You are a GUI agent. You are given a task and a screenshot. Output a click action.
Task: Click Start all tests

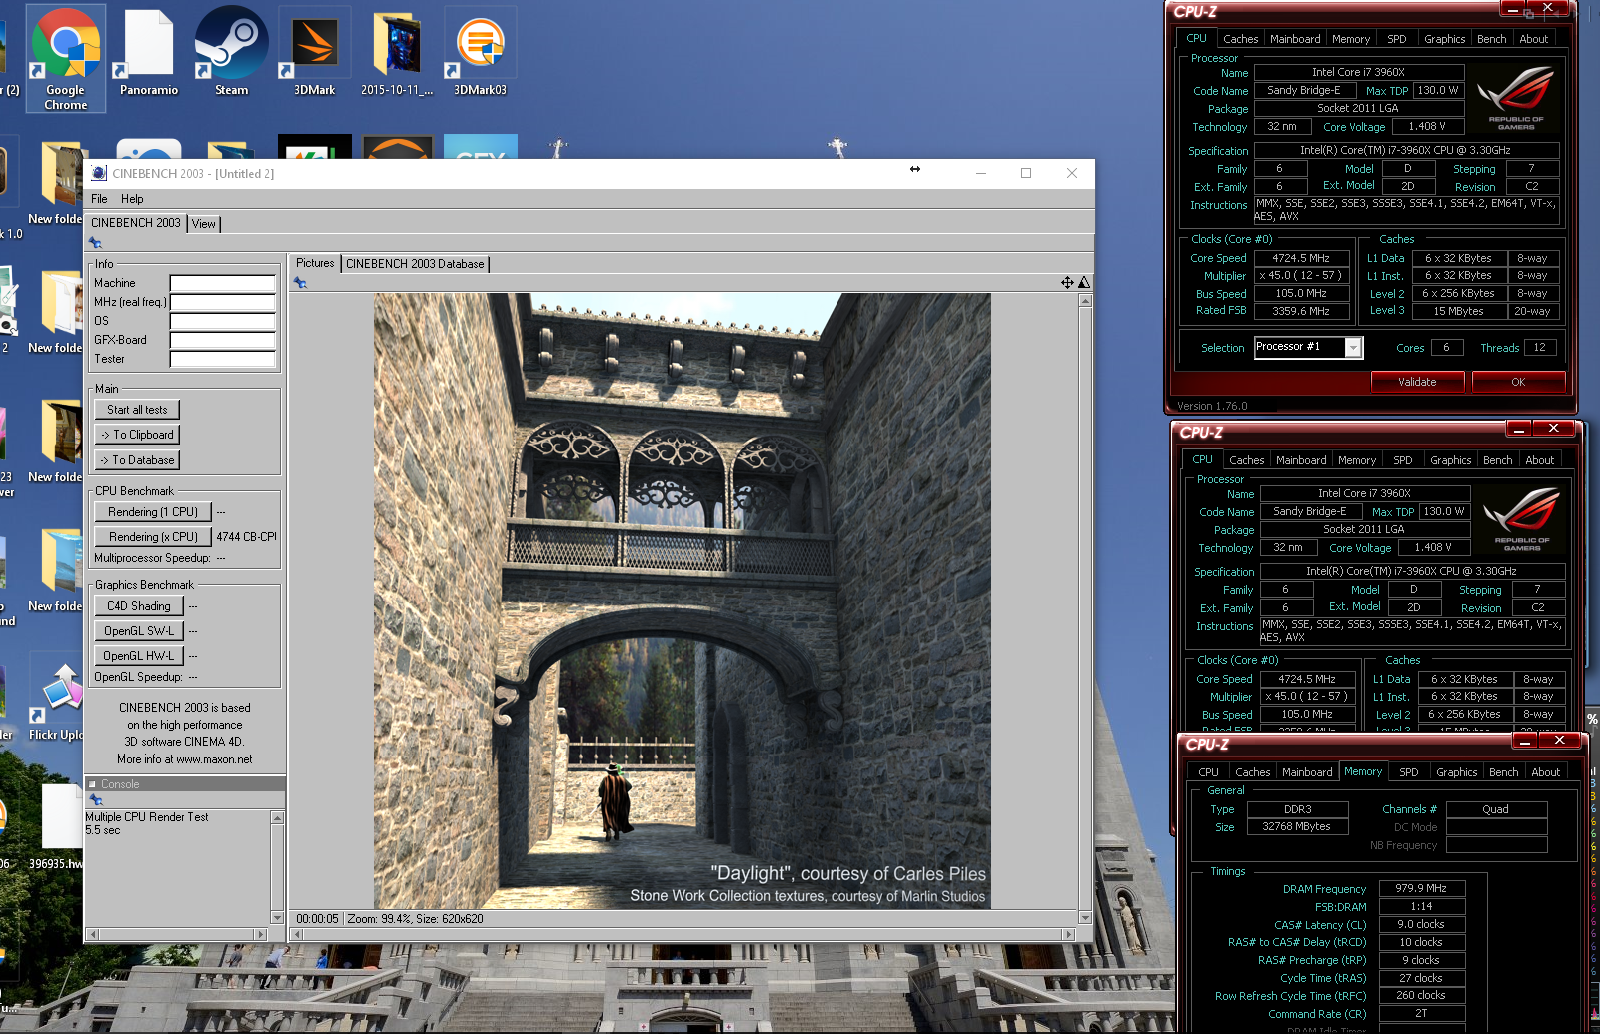[137, 410]
